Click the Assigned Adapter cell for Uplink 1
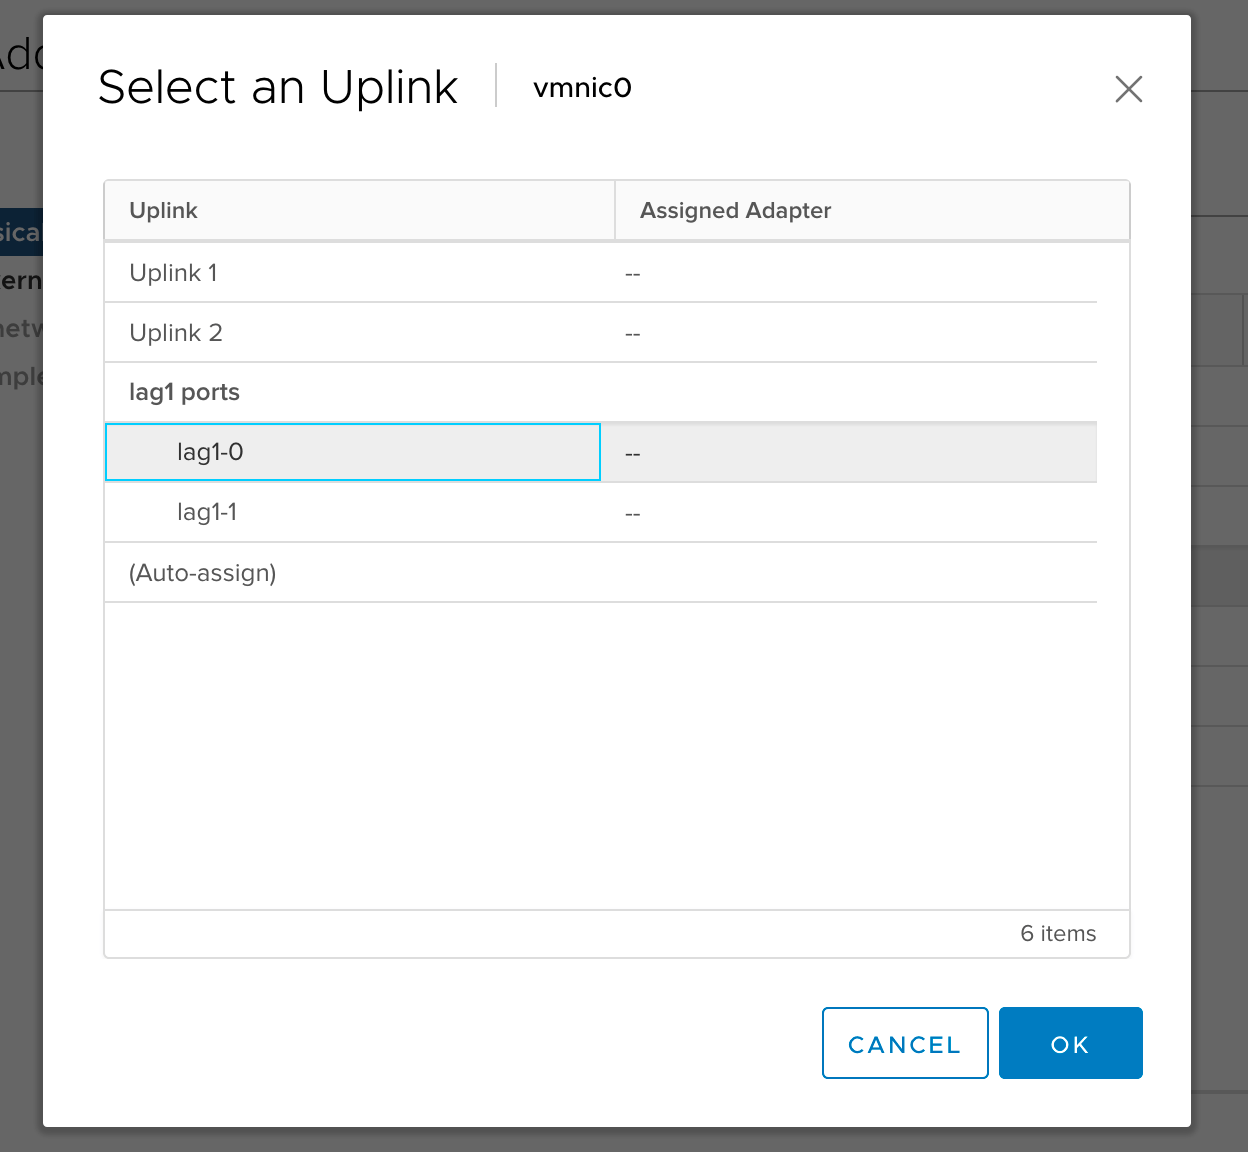 [x=633, y=273]
